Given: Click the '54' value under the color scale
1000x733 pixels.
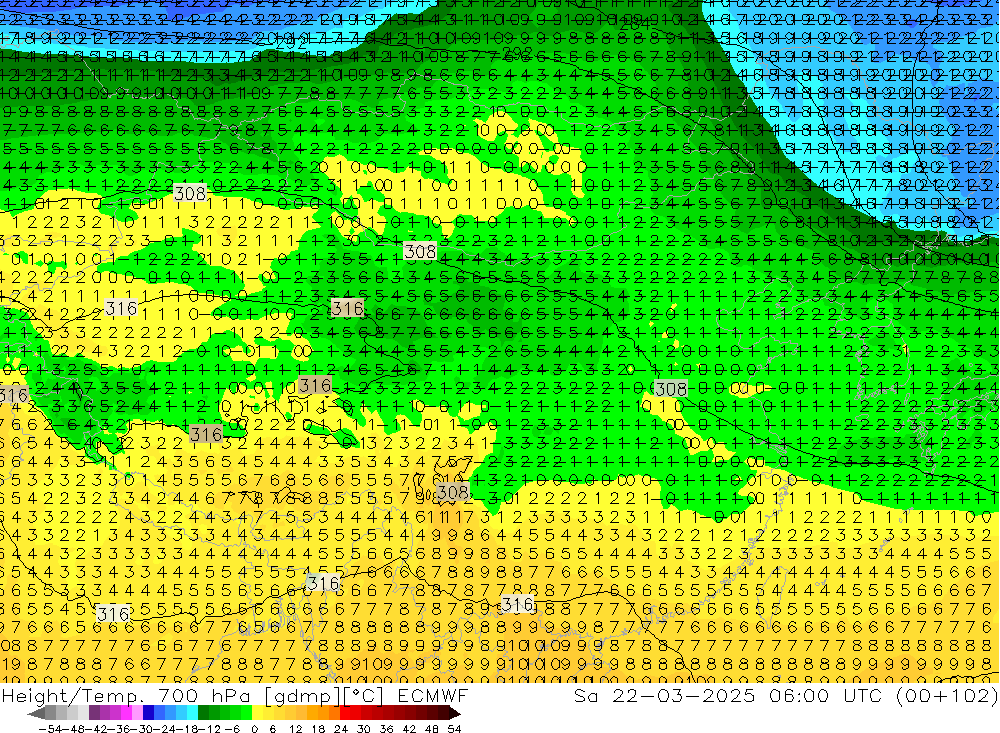Looking at the screenshot, I should (x=454, y=729).
